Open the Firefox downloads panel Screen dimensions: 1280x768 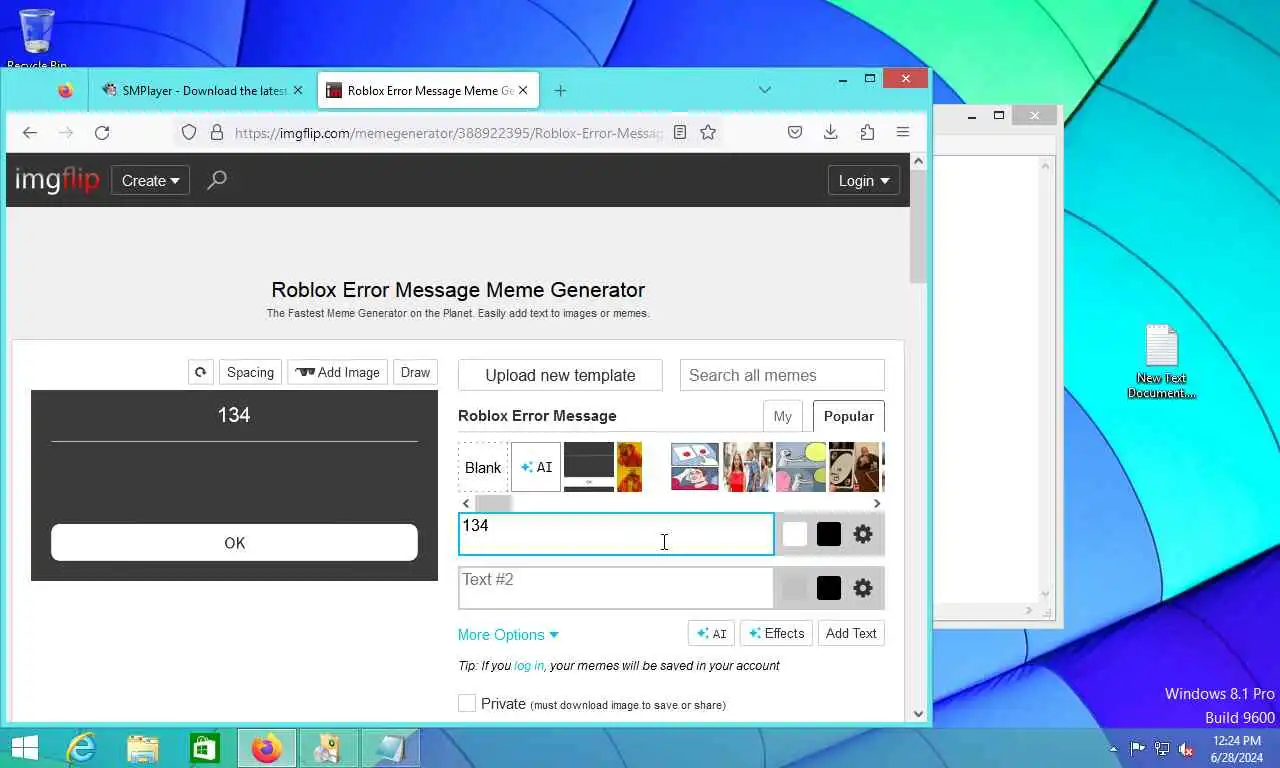tap(831, 132)
